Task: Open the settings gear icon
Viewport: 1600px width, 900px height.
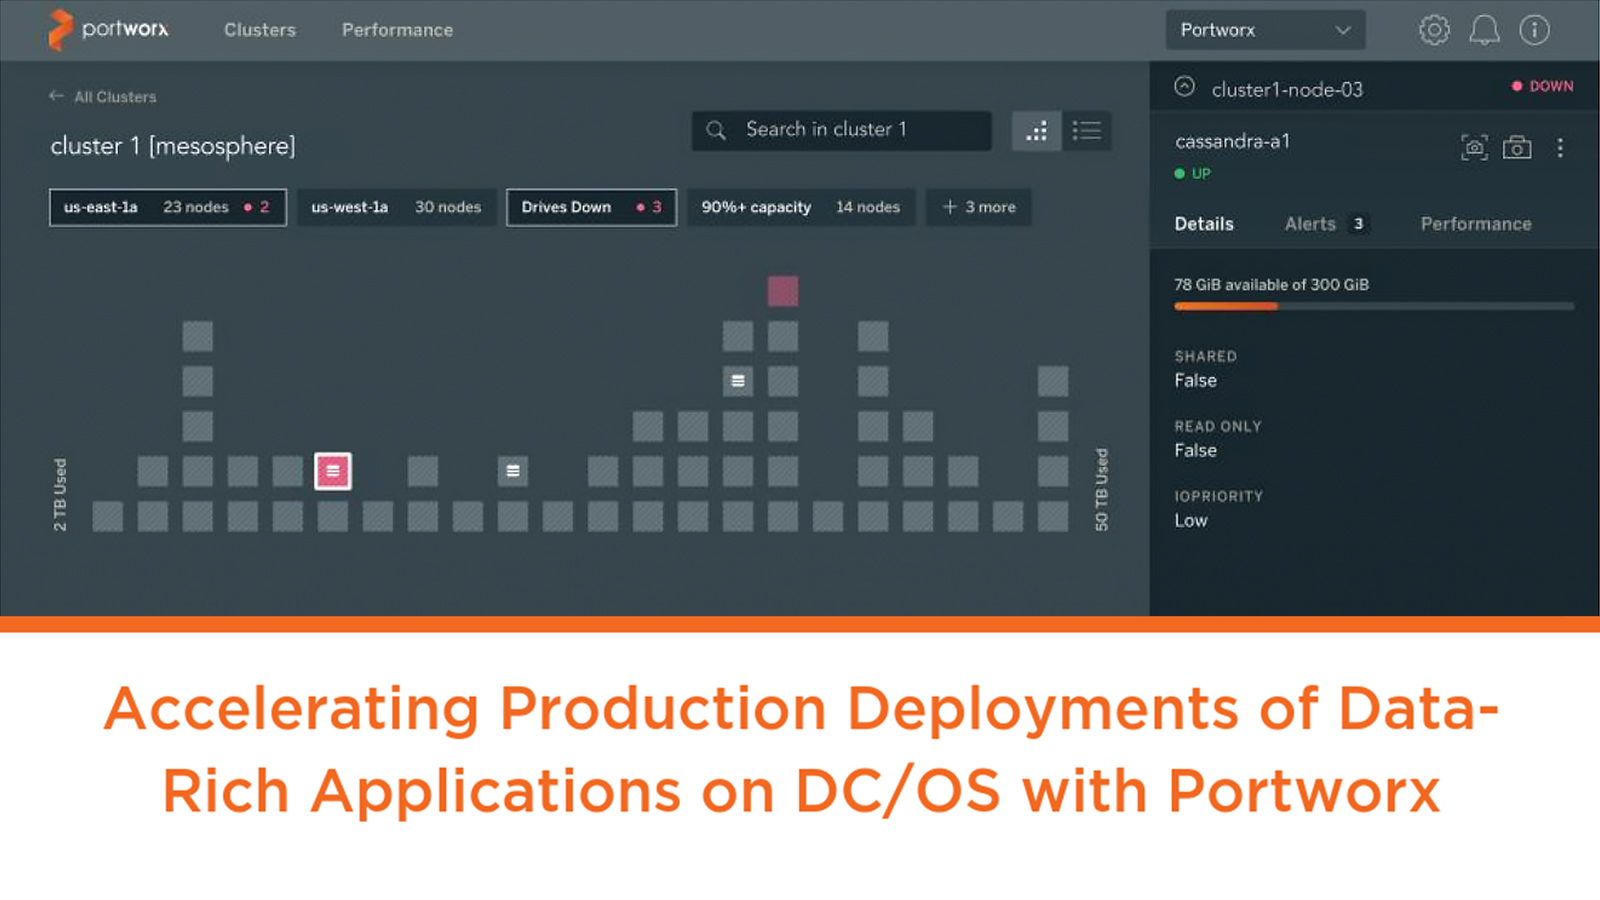Action: 1434,30
